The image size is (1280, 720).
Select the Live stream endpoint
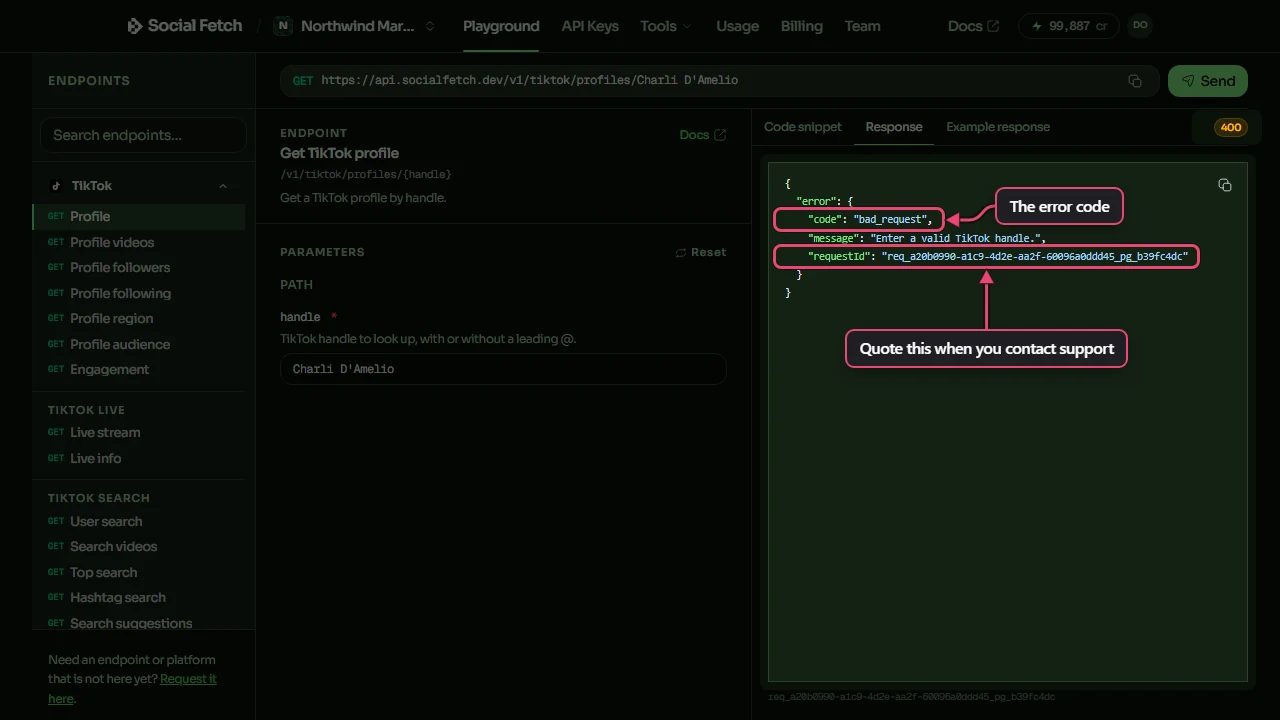[x=139, y=432]
